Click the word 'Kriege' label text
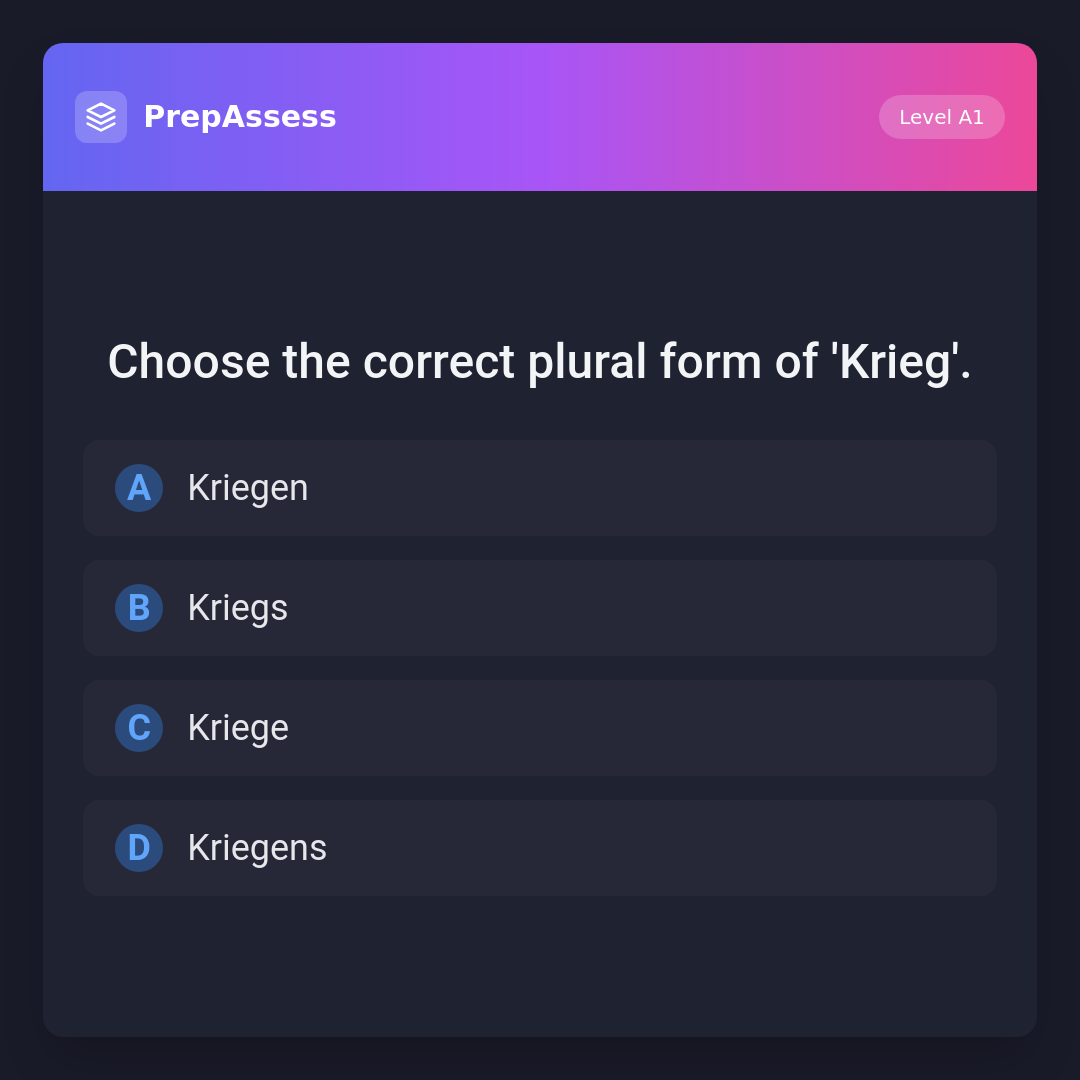This screenshot has height=1080, width=1080. (238, 728)
